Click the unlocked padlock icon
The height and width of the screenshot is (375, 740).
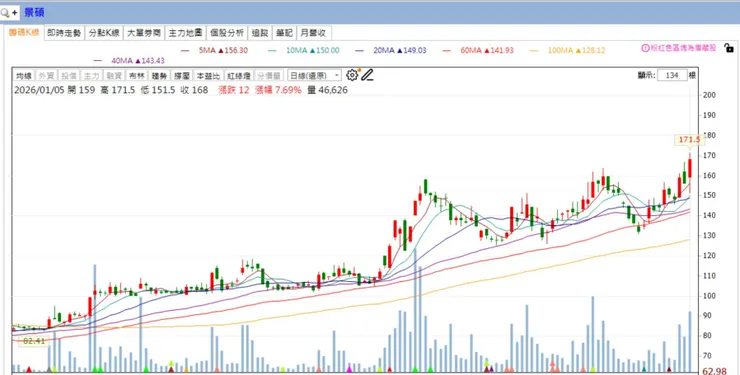729,48
